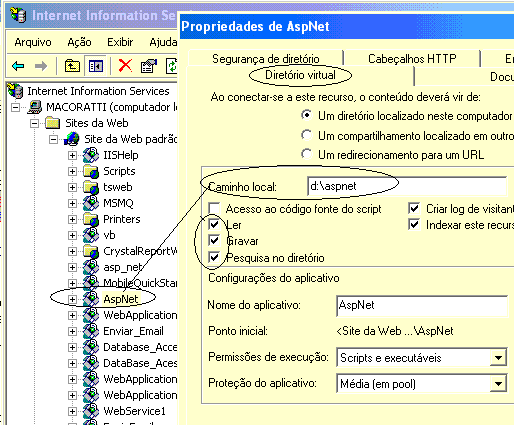Click the IIS title bar application icon
Screen dimensions: 514x425
coord(18,15)
